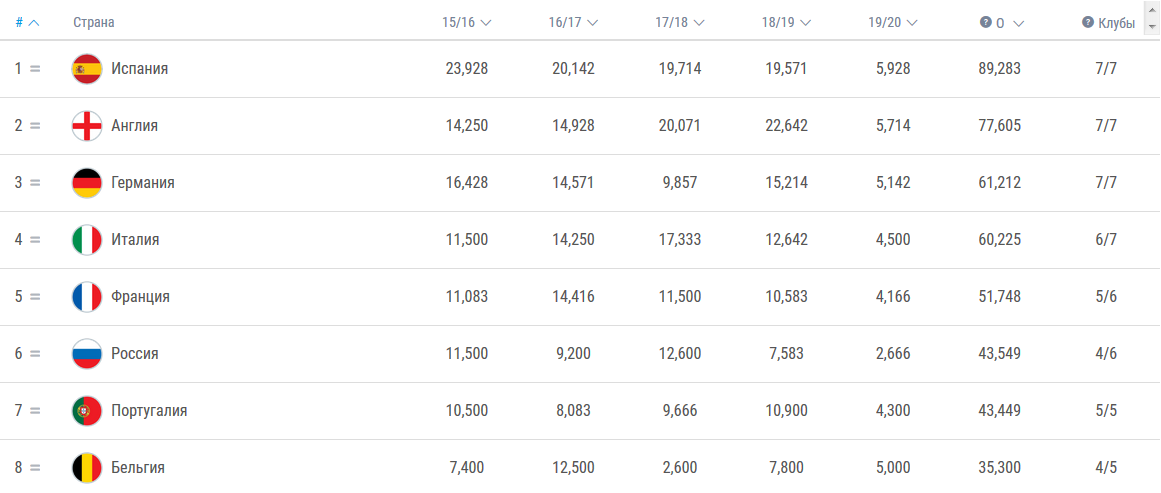Click the England flag icon
The height and width of the screenshot is (493, 1161).
coord(87,126)
